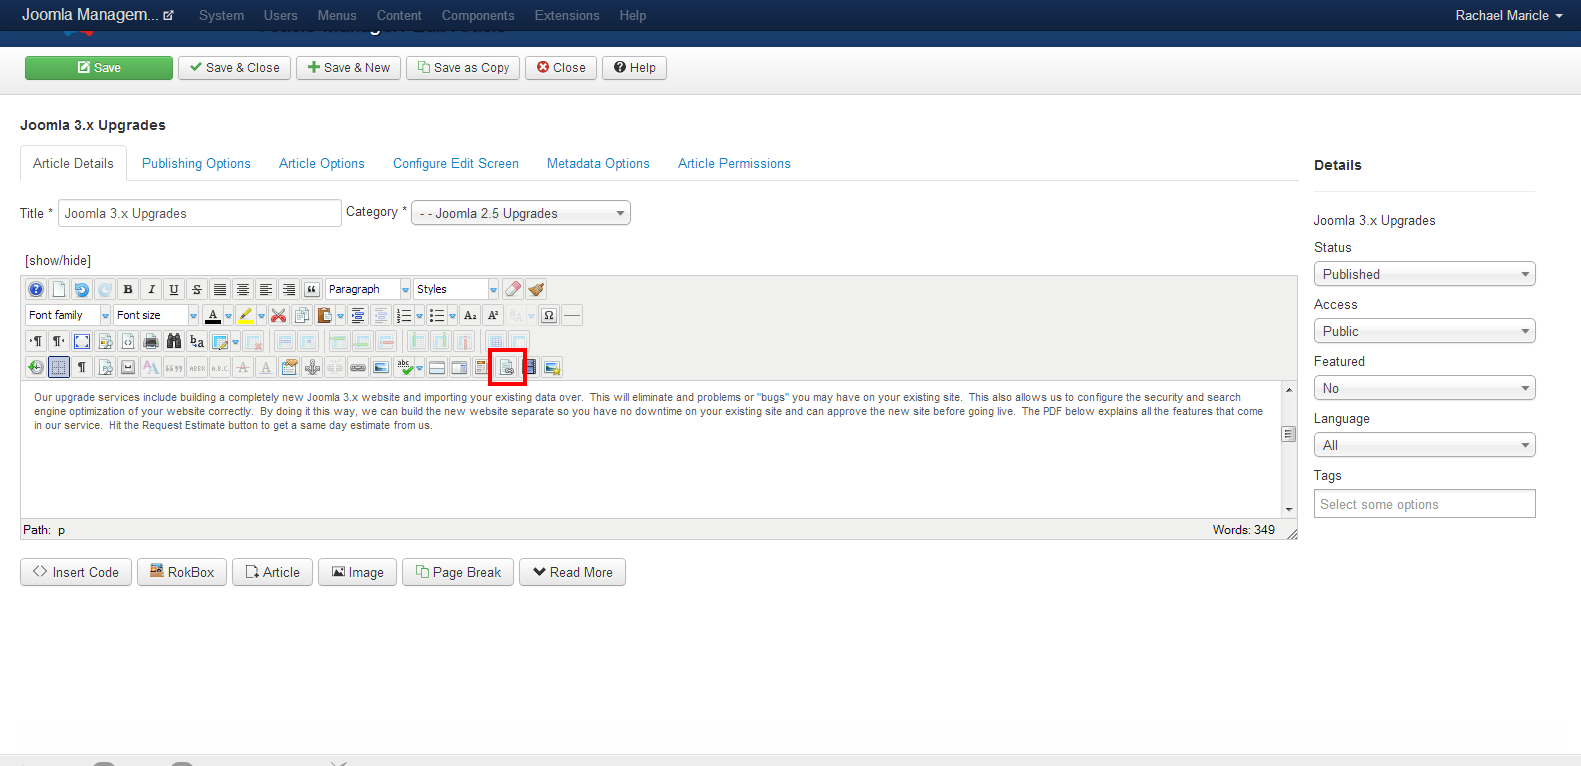Remove formatting with eraser icon

click(x=513, y=289)
